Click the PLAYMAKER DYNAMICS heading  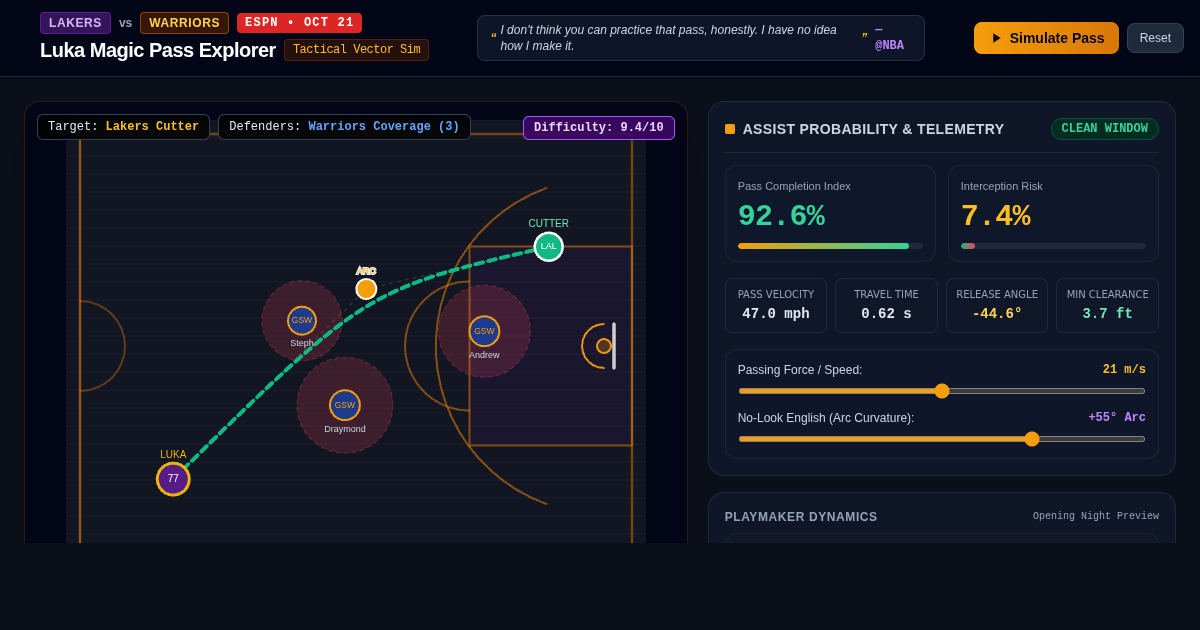801,517
